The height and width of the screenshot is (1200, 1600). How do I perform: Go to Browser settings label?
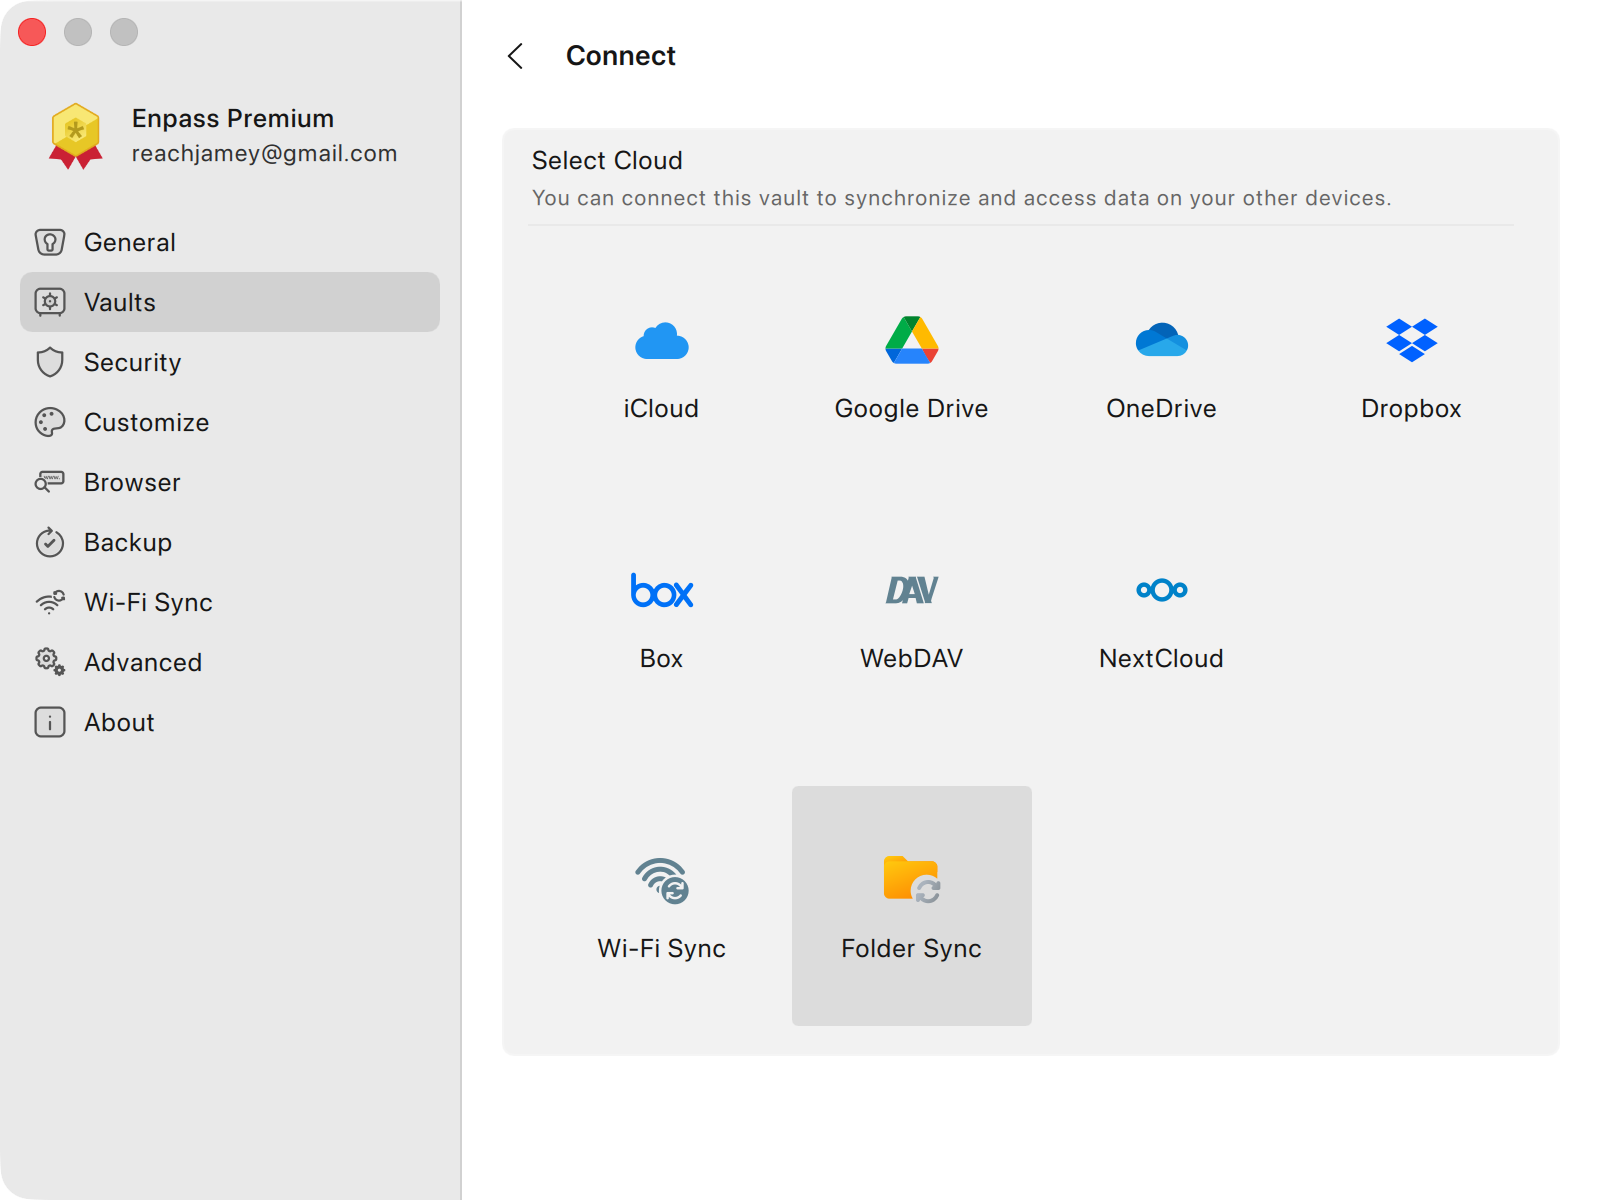coord(133,482)
